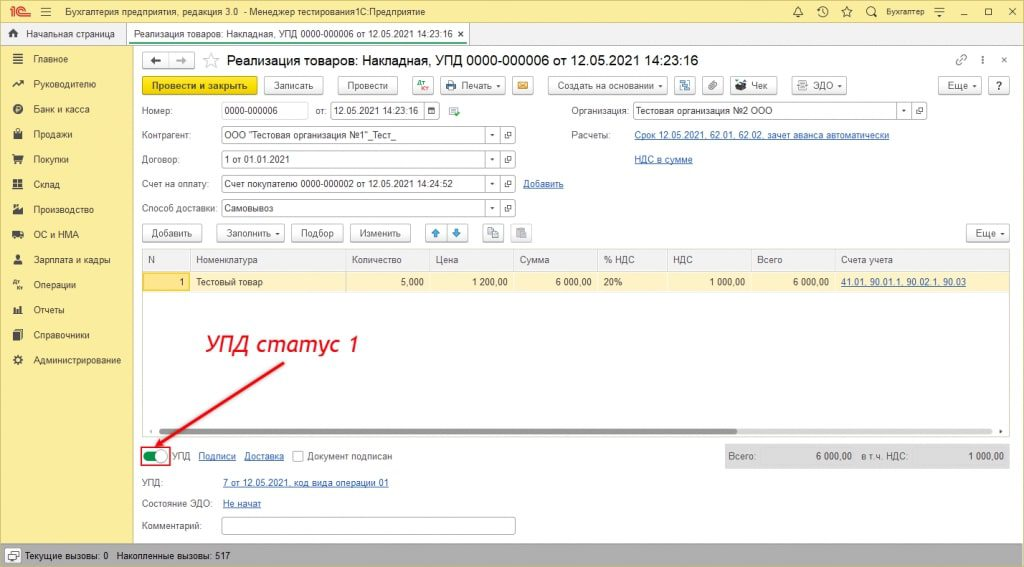Open the Создать на основании dropdown

pos(608,86)
